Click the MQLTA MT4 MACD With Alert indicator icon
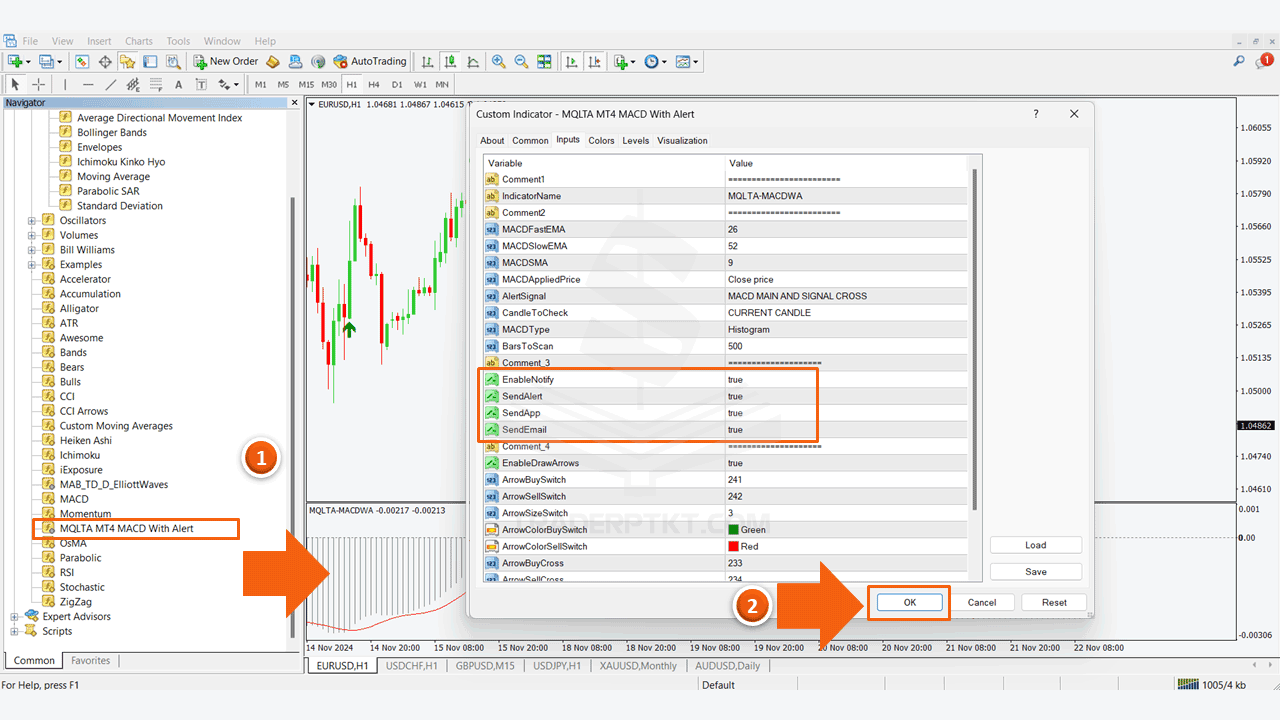 47,528
